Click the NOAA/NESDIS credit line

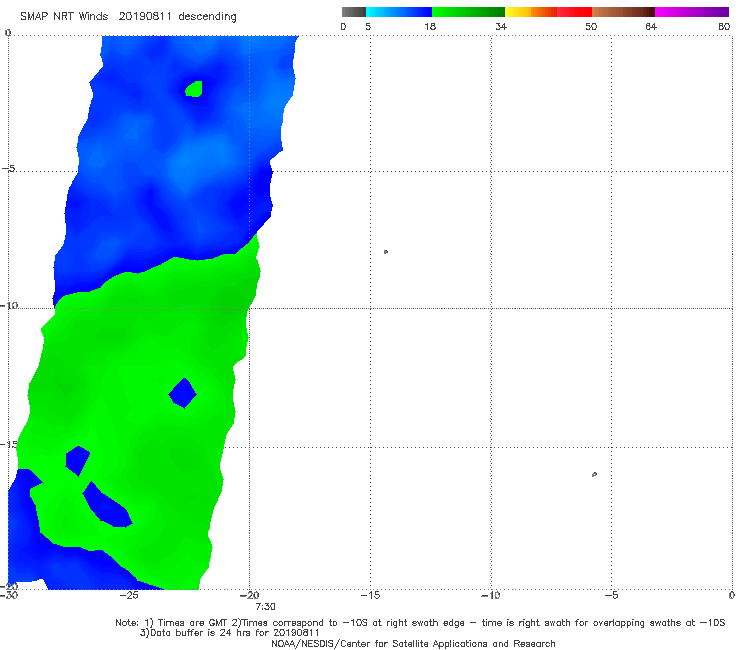413,644
